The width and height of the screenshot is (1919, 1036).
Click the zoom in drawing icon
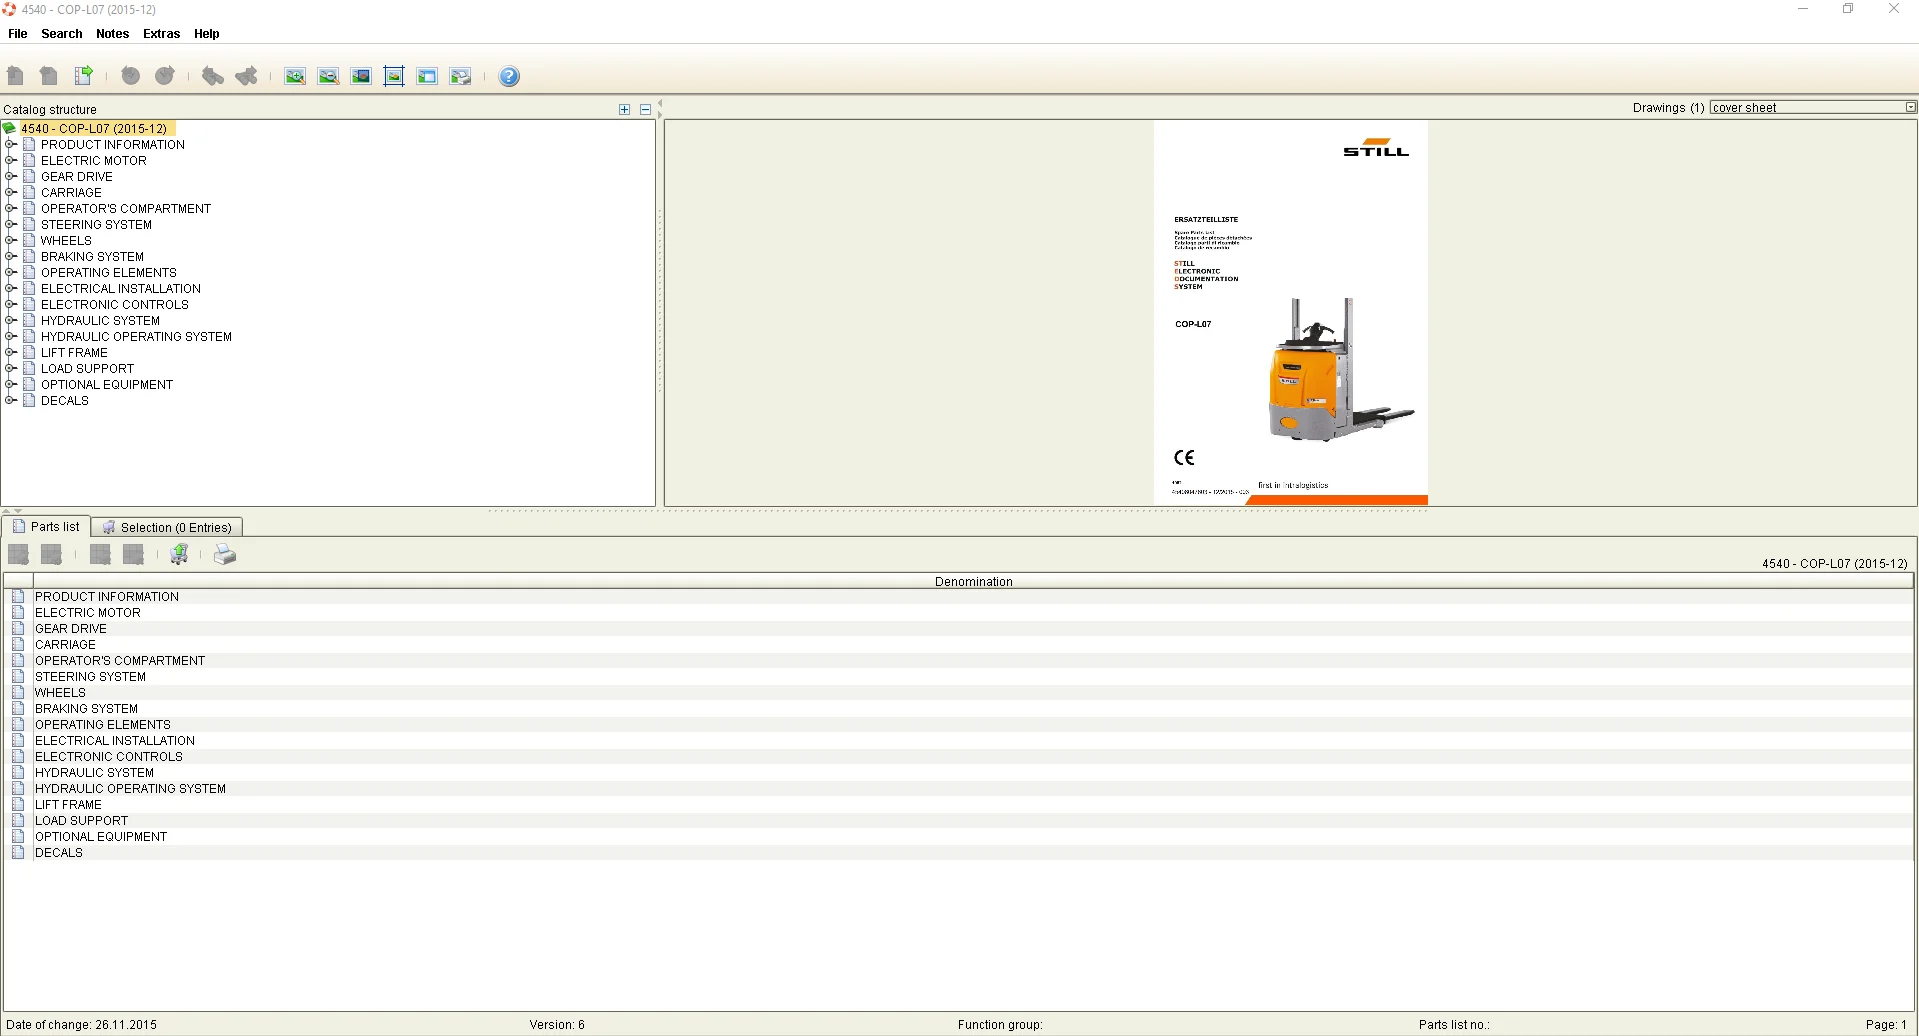pos(295,76)
